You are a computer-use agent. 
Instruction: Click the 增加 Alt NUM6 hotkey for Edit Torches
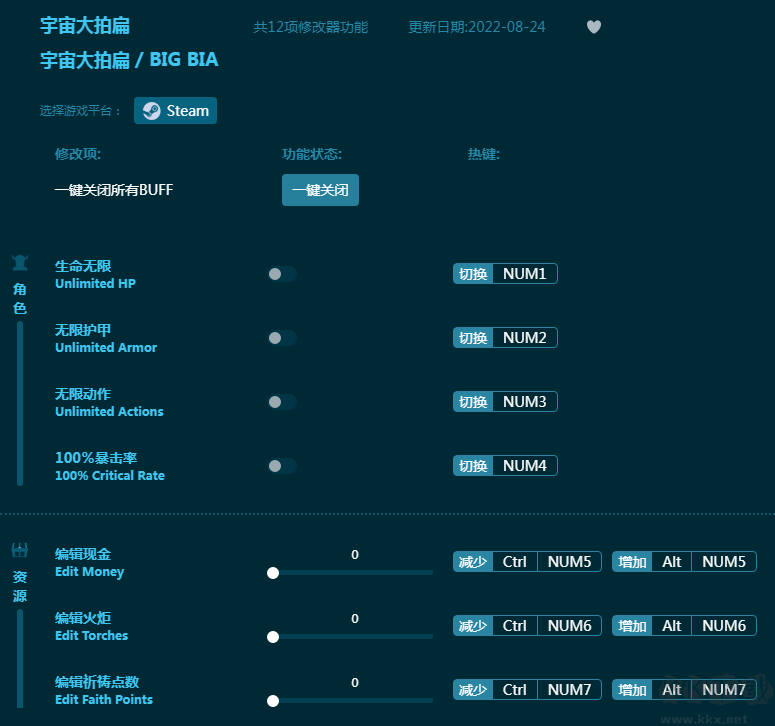(684, 626)
